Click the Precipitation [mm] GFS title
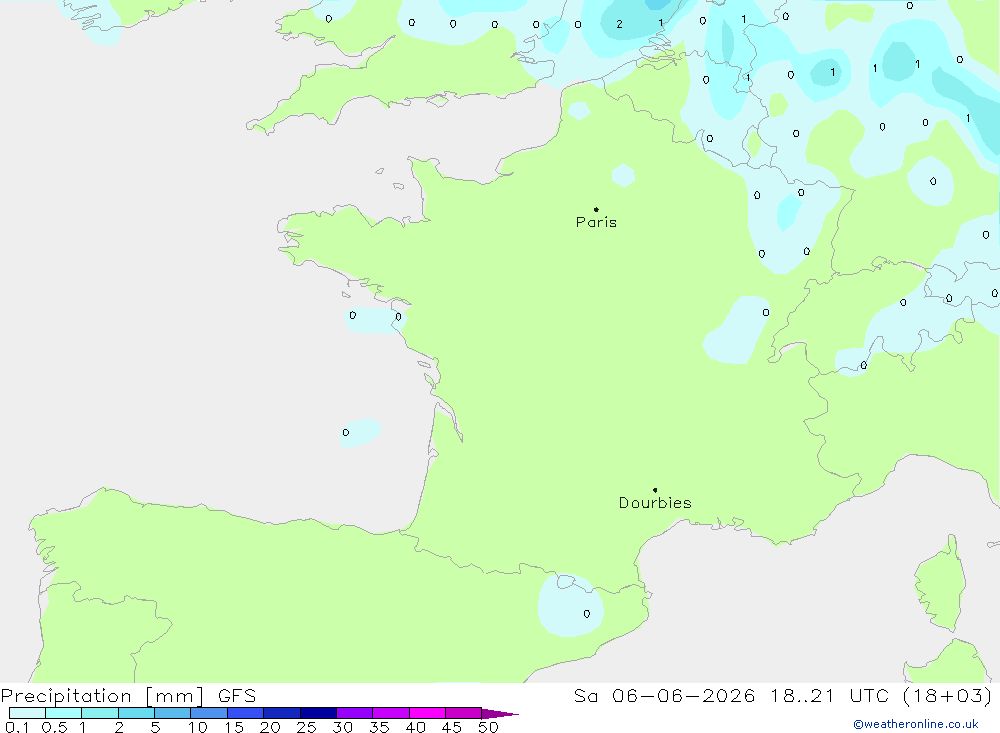 [128, 695]
